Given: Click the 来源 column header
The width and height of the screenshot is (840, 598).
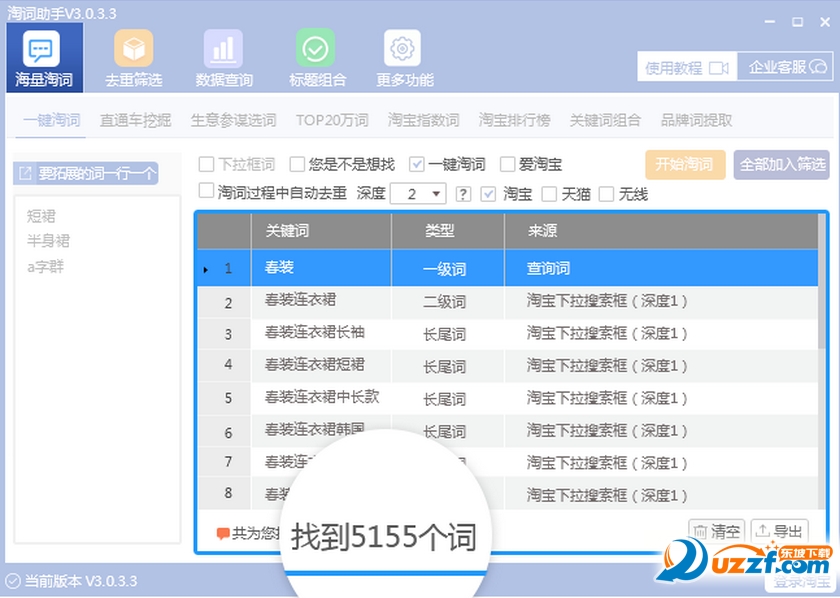Looking at the screenshot, I should [x=661, y=231].
